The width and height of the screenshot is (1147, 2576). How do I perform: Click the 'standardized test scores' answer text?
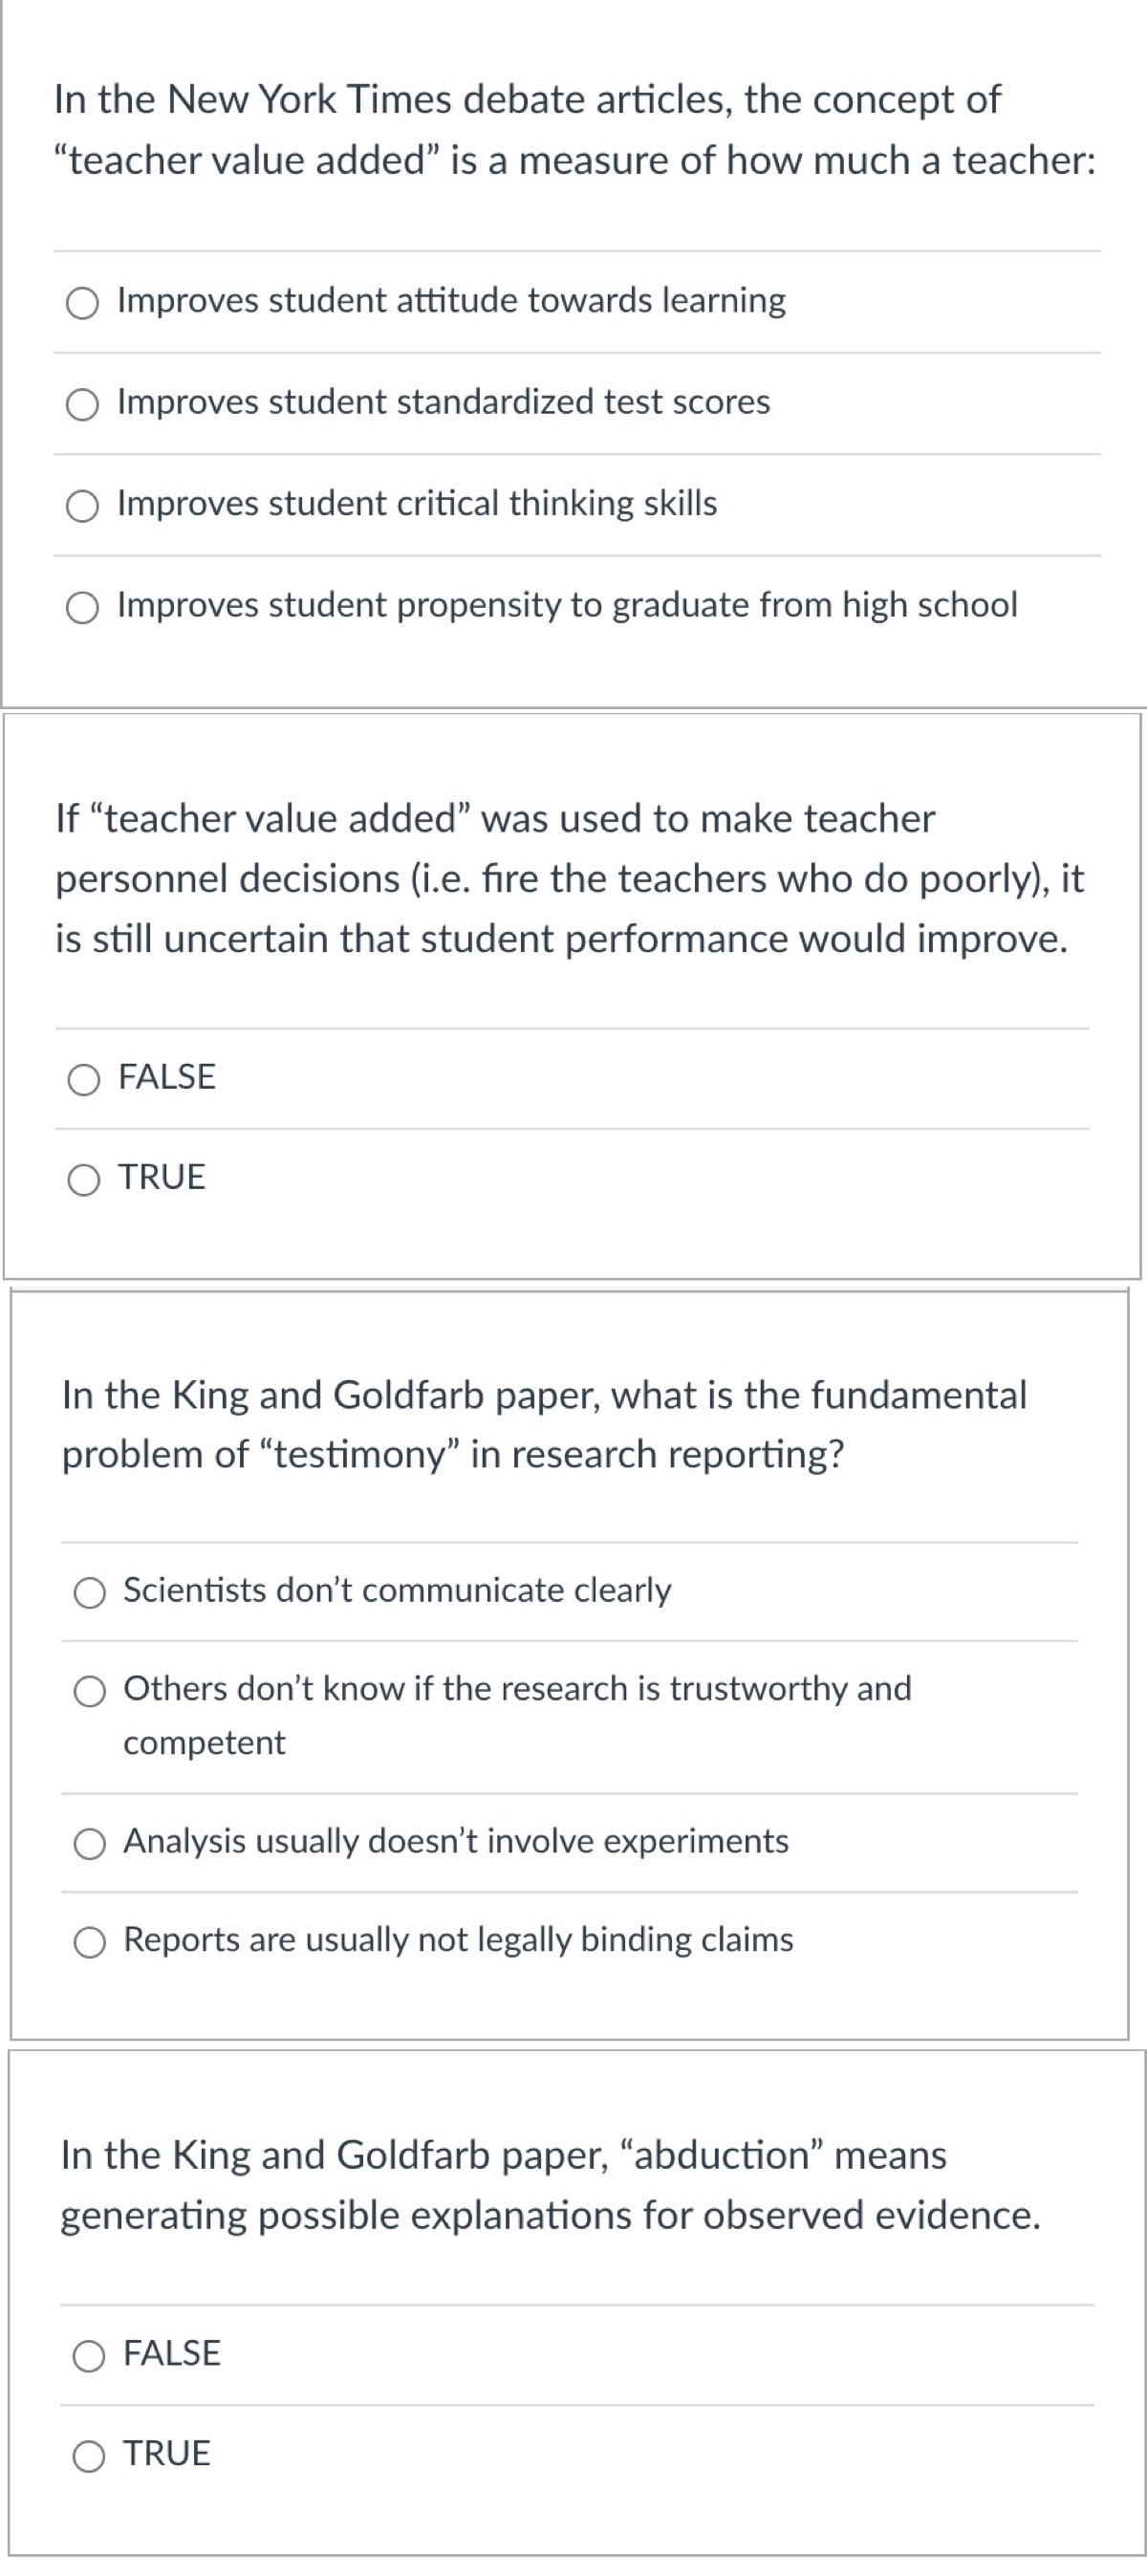444,402
